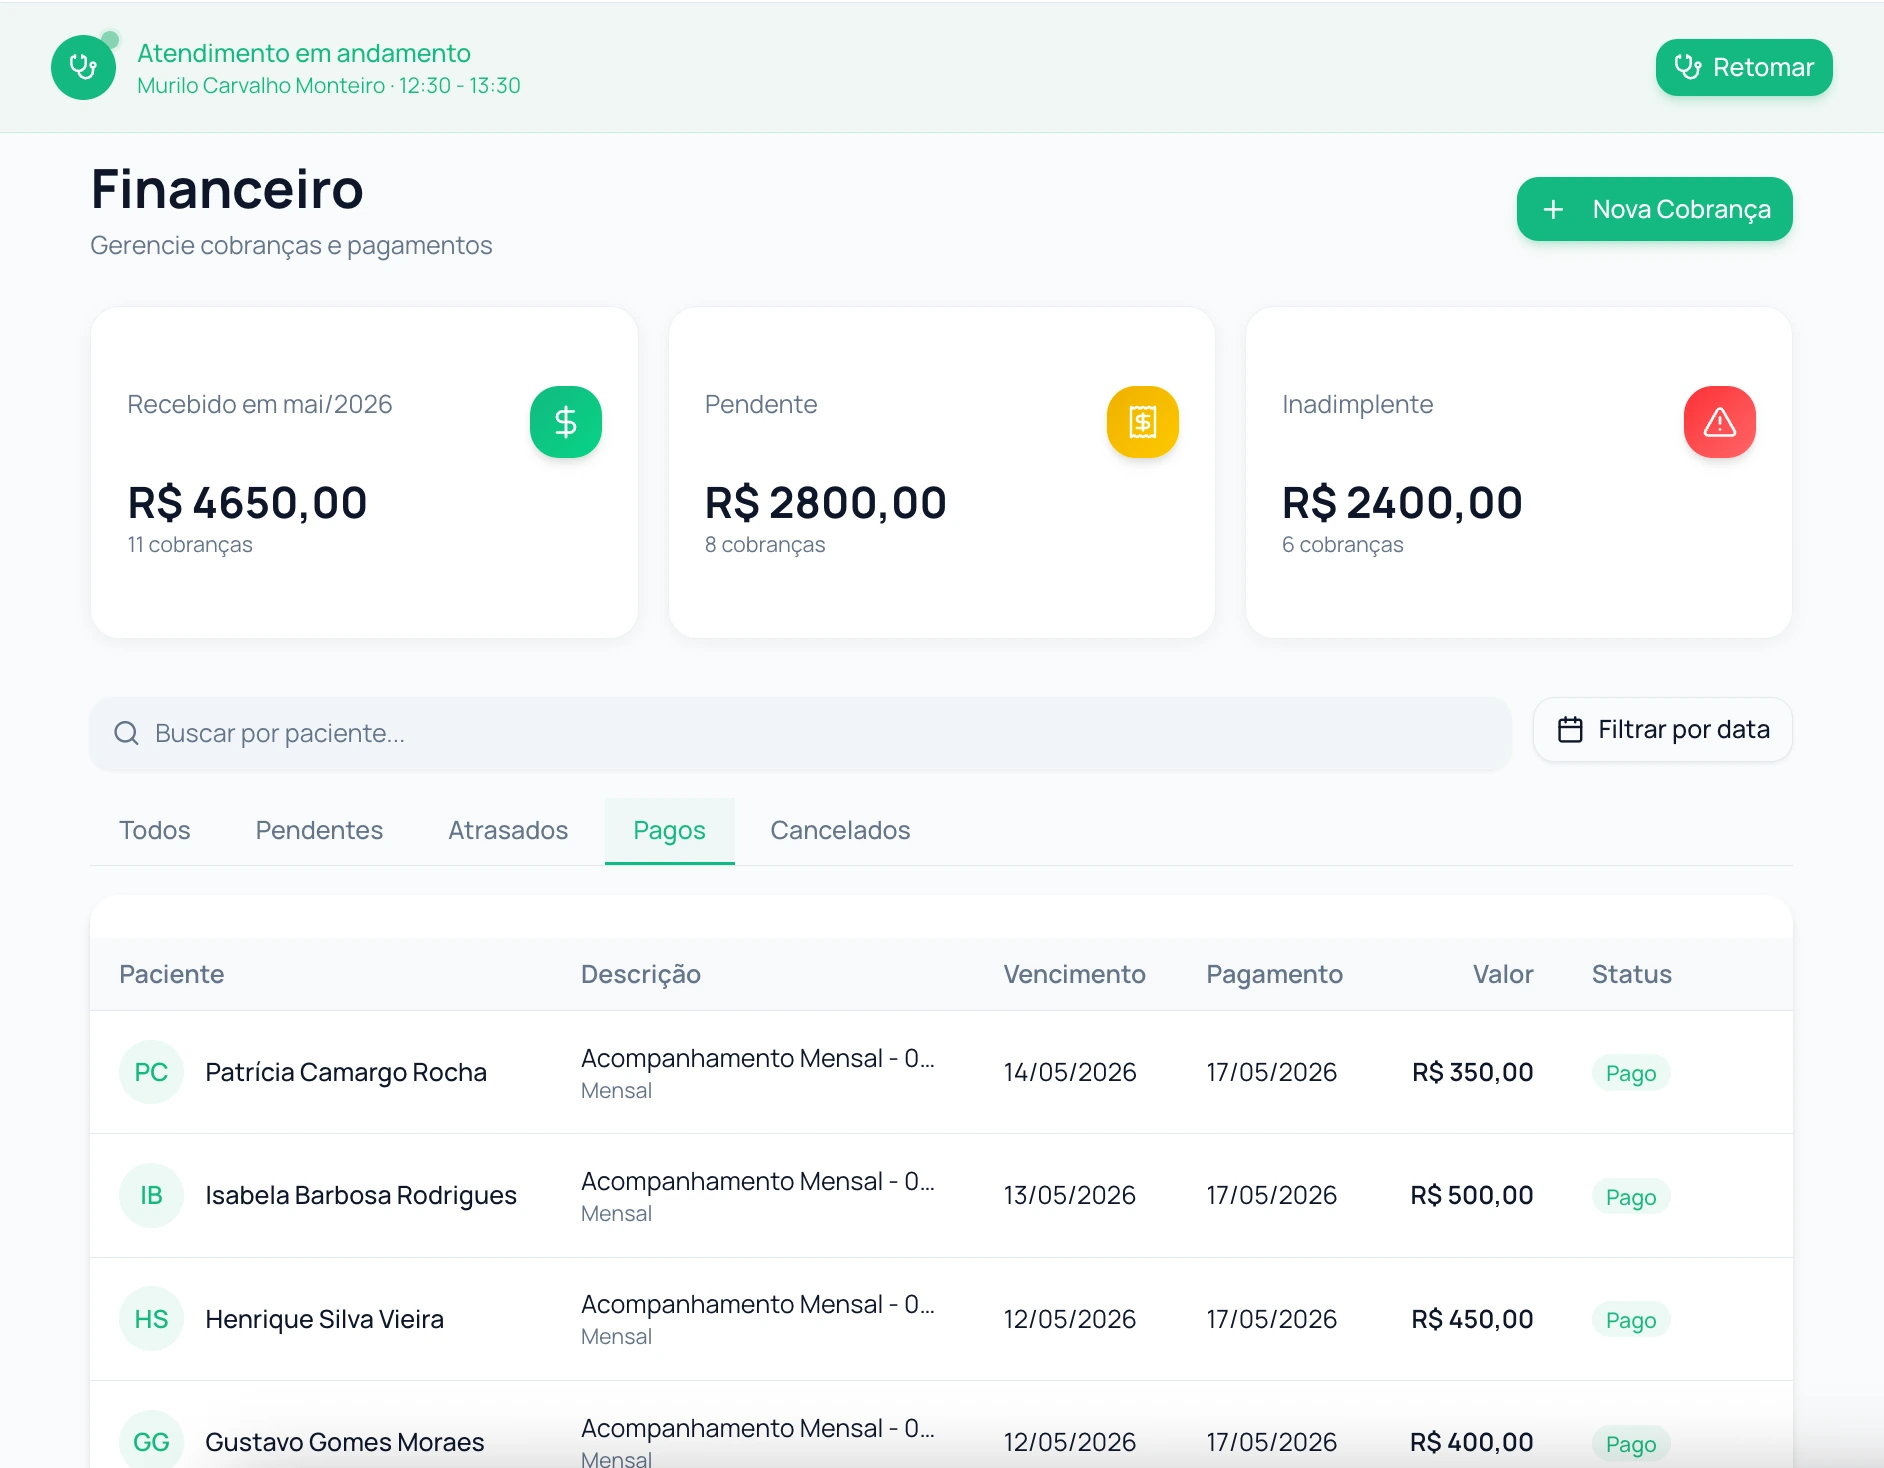Focus the Buscar por paciente search field

800,733
